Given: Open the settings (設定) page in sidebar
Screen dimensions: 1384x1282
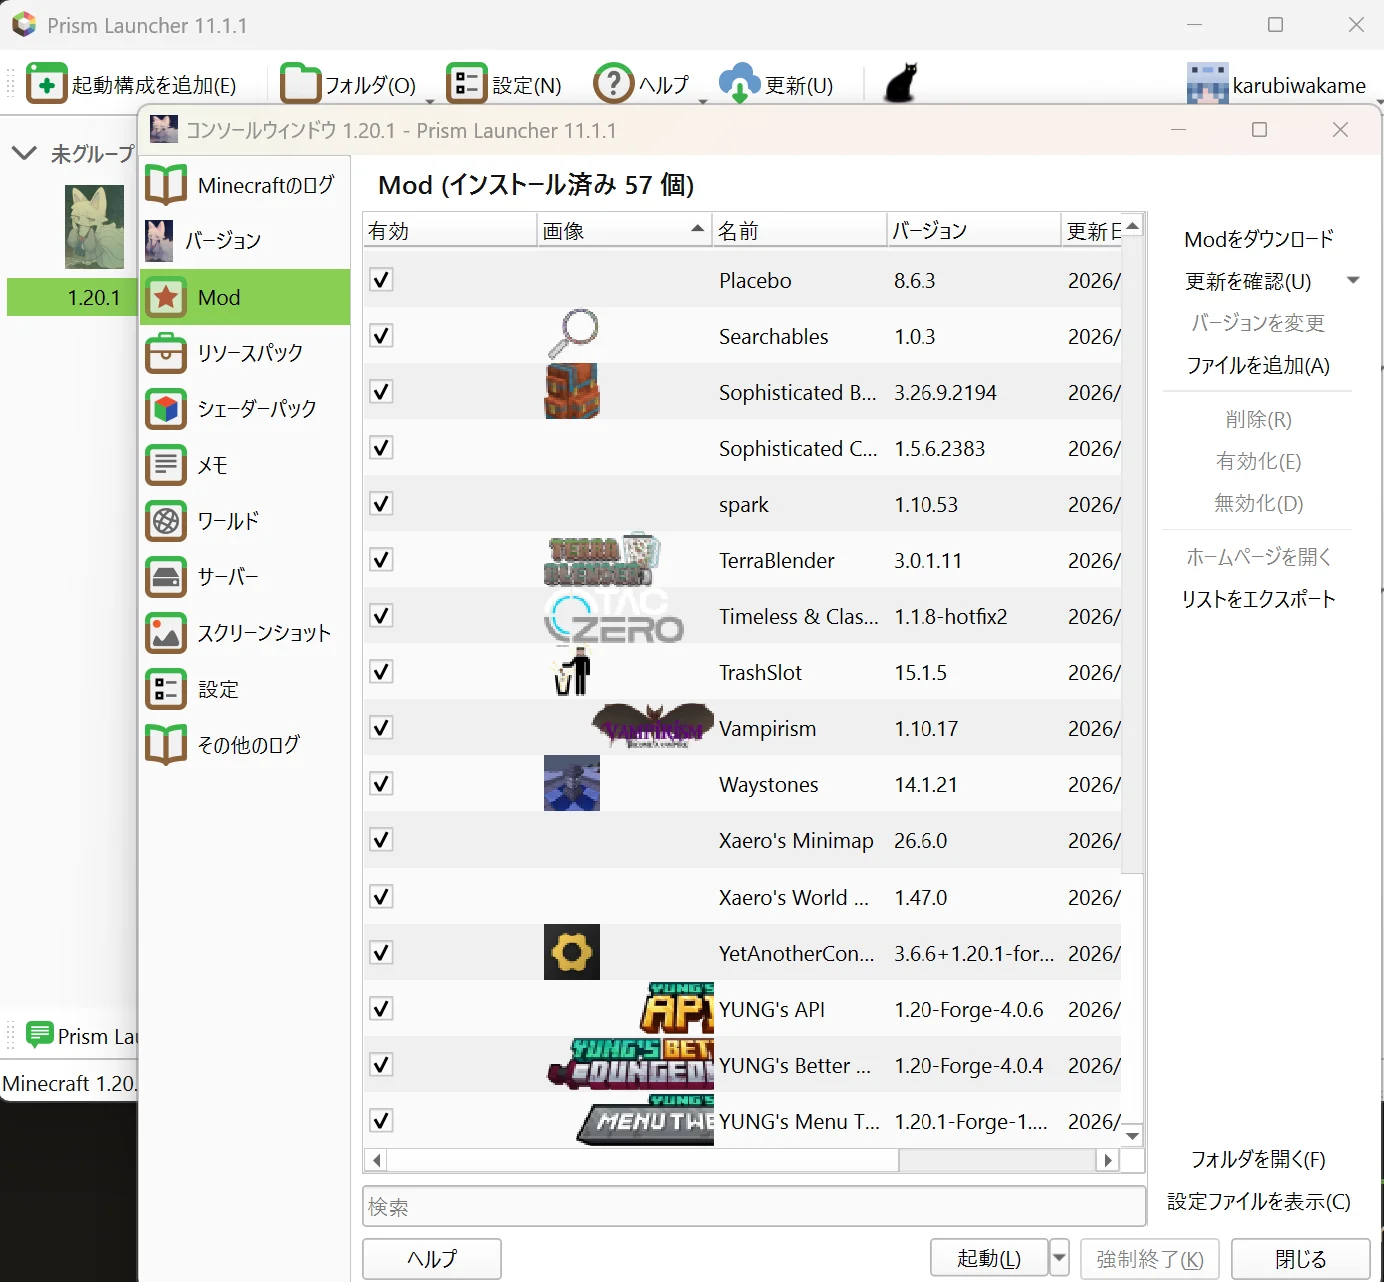Looking at the screenshot, I should tap(245, 689).
